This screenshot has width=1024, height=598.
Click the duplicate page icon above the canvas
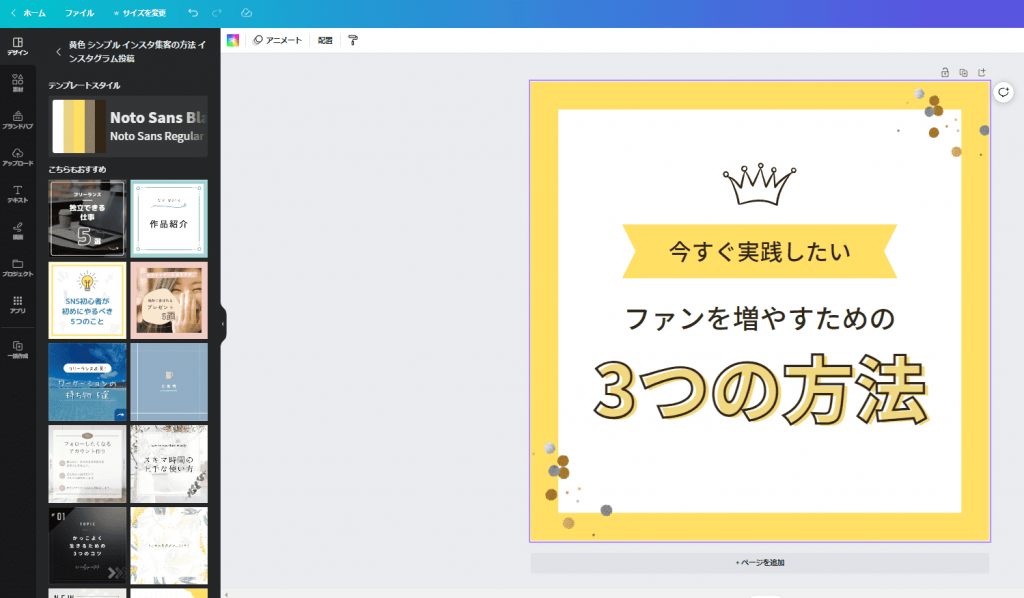pyautogui.click(x=963, y=72)
